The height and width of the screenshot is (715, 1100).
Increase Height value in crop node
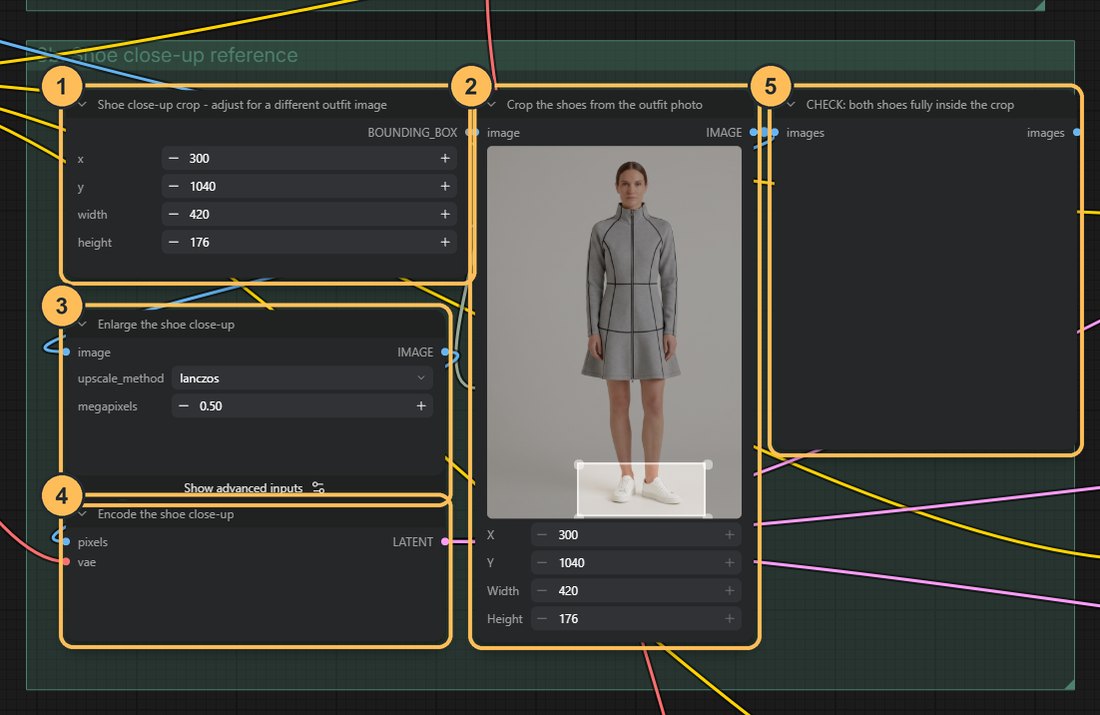pyautogui.click(x=730, y=619)
